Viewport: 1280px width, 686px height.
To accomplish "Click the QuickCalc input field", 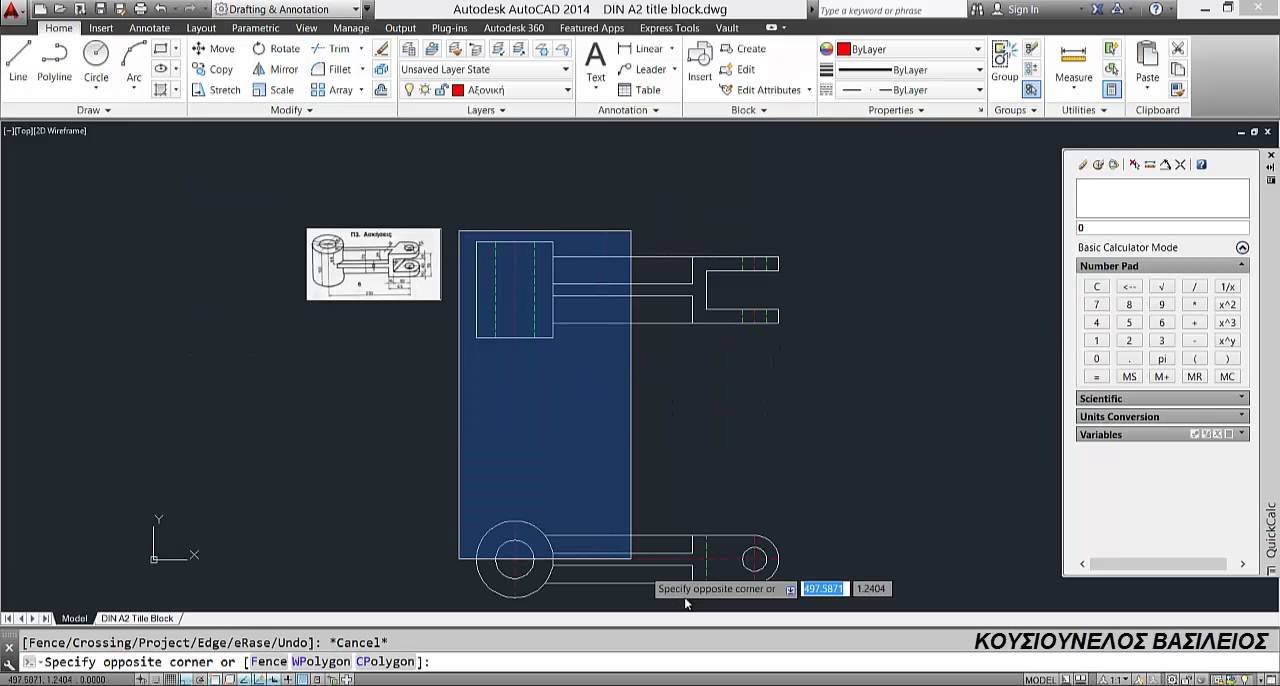I will pyautogui.click(x=1162, y=228).
